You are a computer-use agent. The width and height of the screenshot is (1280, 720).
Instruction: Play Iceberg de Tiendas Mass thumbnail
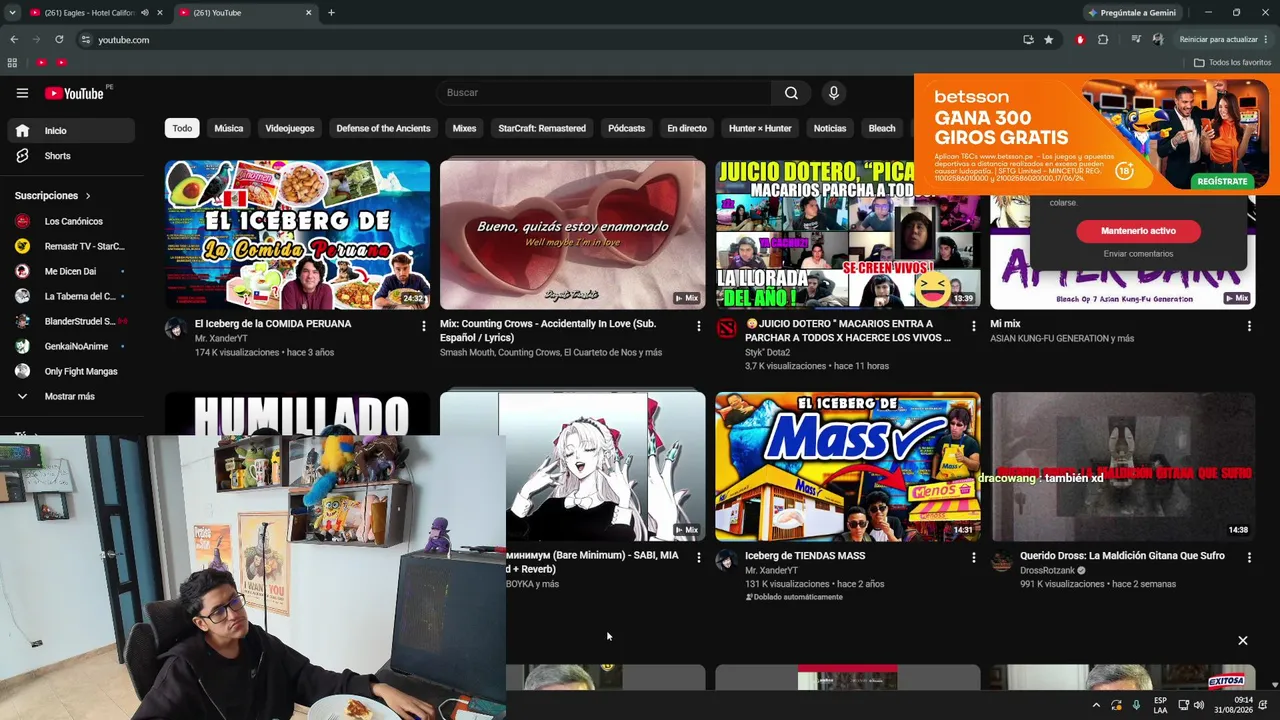(847, 467)
